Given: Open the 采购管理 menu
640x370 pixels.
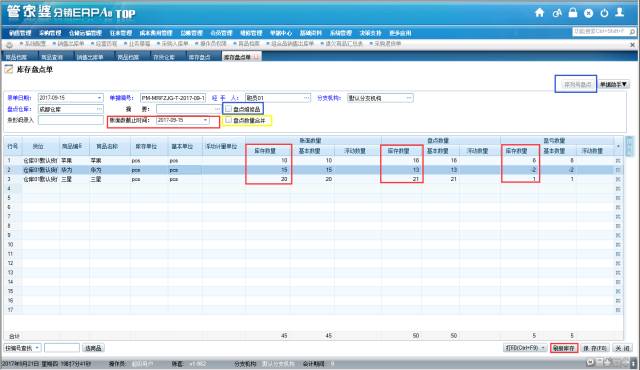Looking at the screenshot, I should coord(50,33).
